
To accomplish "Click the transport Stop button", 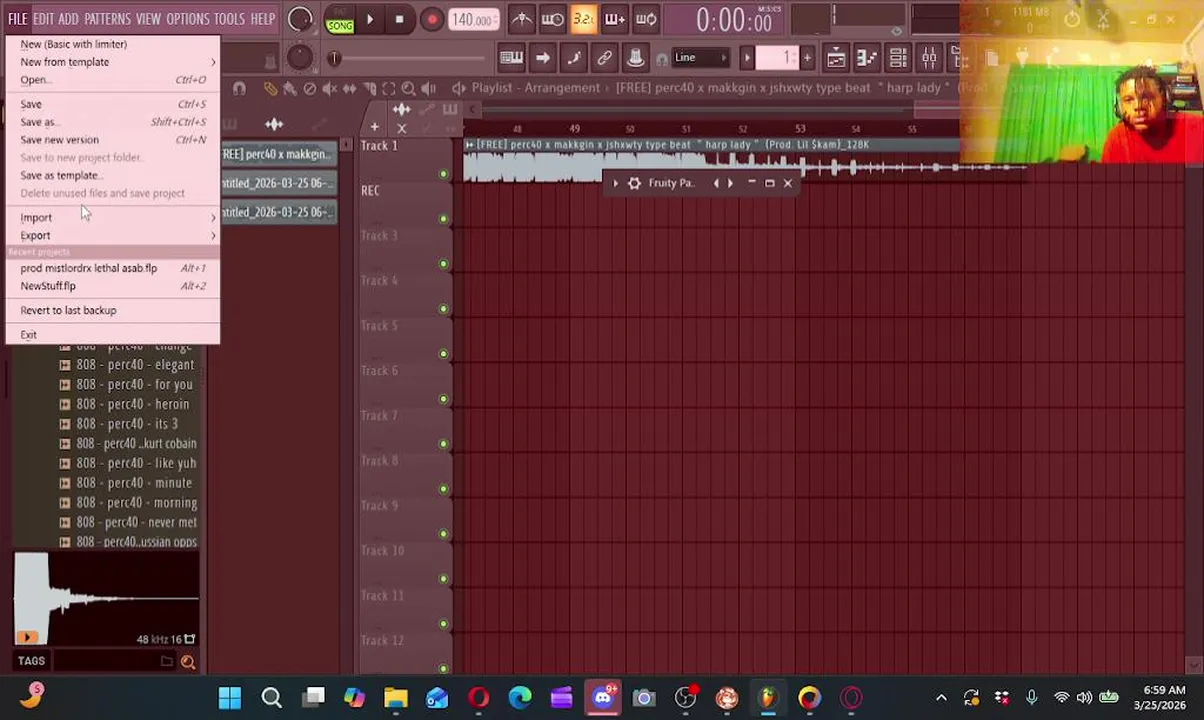I will pyautogui.click(x=399, y=19).
